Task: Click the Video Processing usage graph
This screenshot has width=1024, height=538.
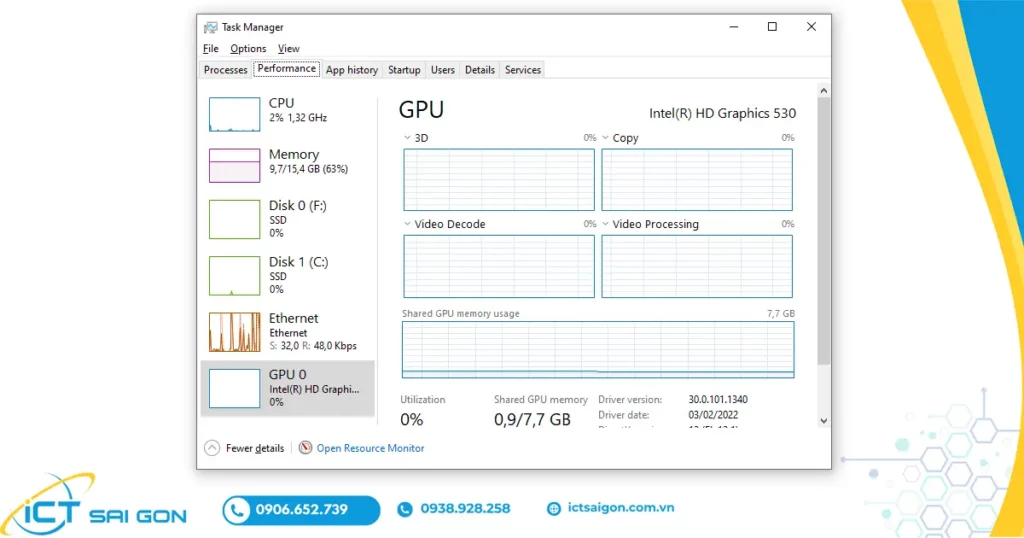Action: pos(697,266)
